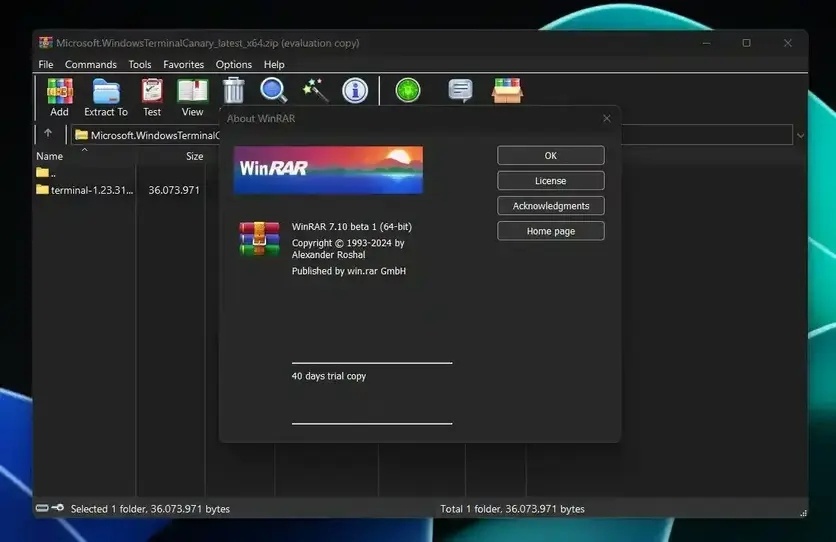Click '40 days trial copy' text
836x542 pixels.
click(329, 376)
